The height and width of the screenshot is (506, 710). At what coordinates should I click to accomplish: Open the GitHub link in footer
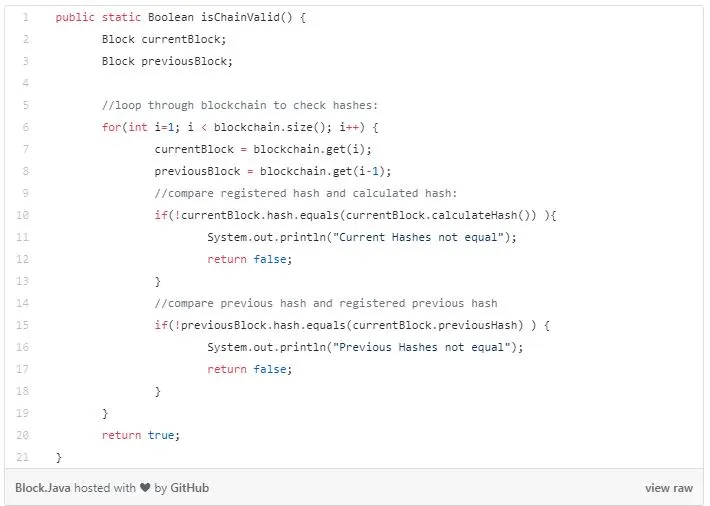(x=189, y=488)
